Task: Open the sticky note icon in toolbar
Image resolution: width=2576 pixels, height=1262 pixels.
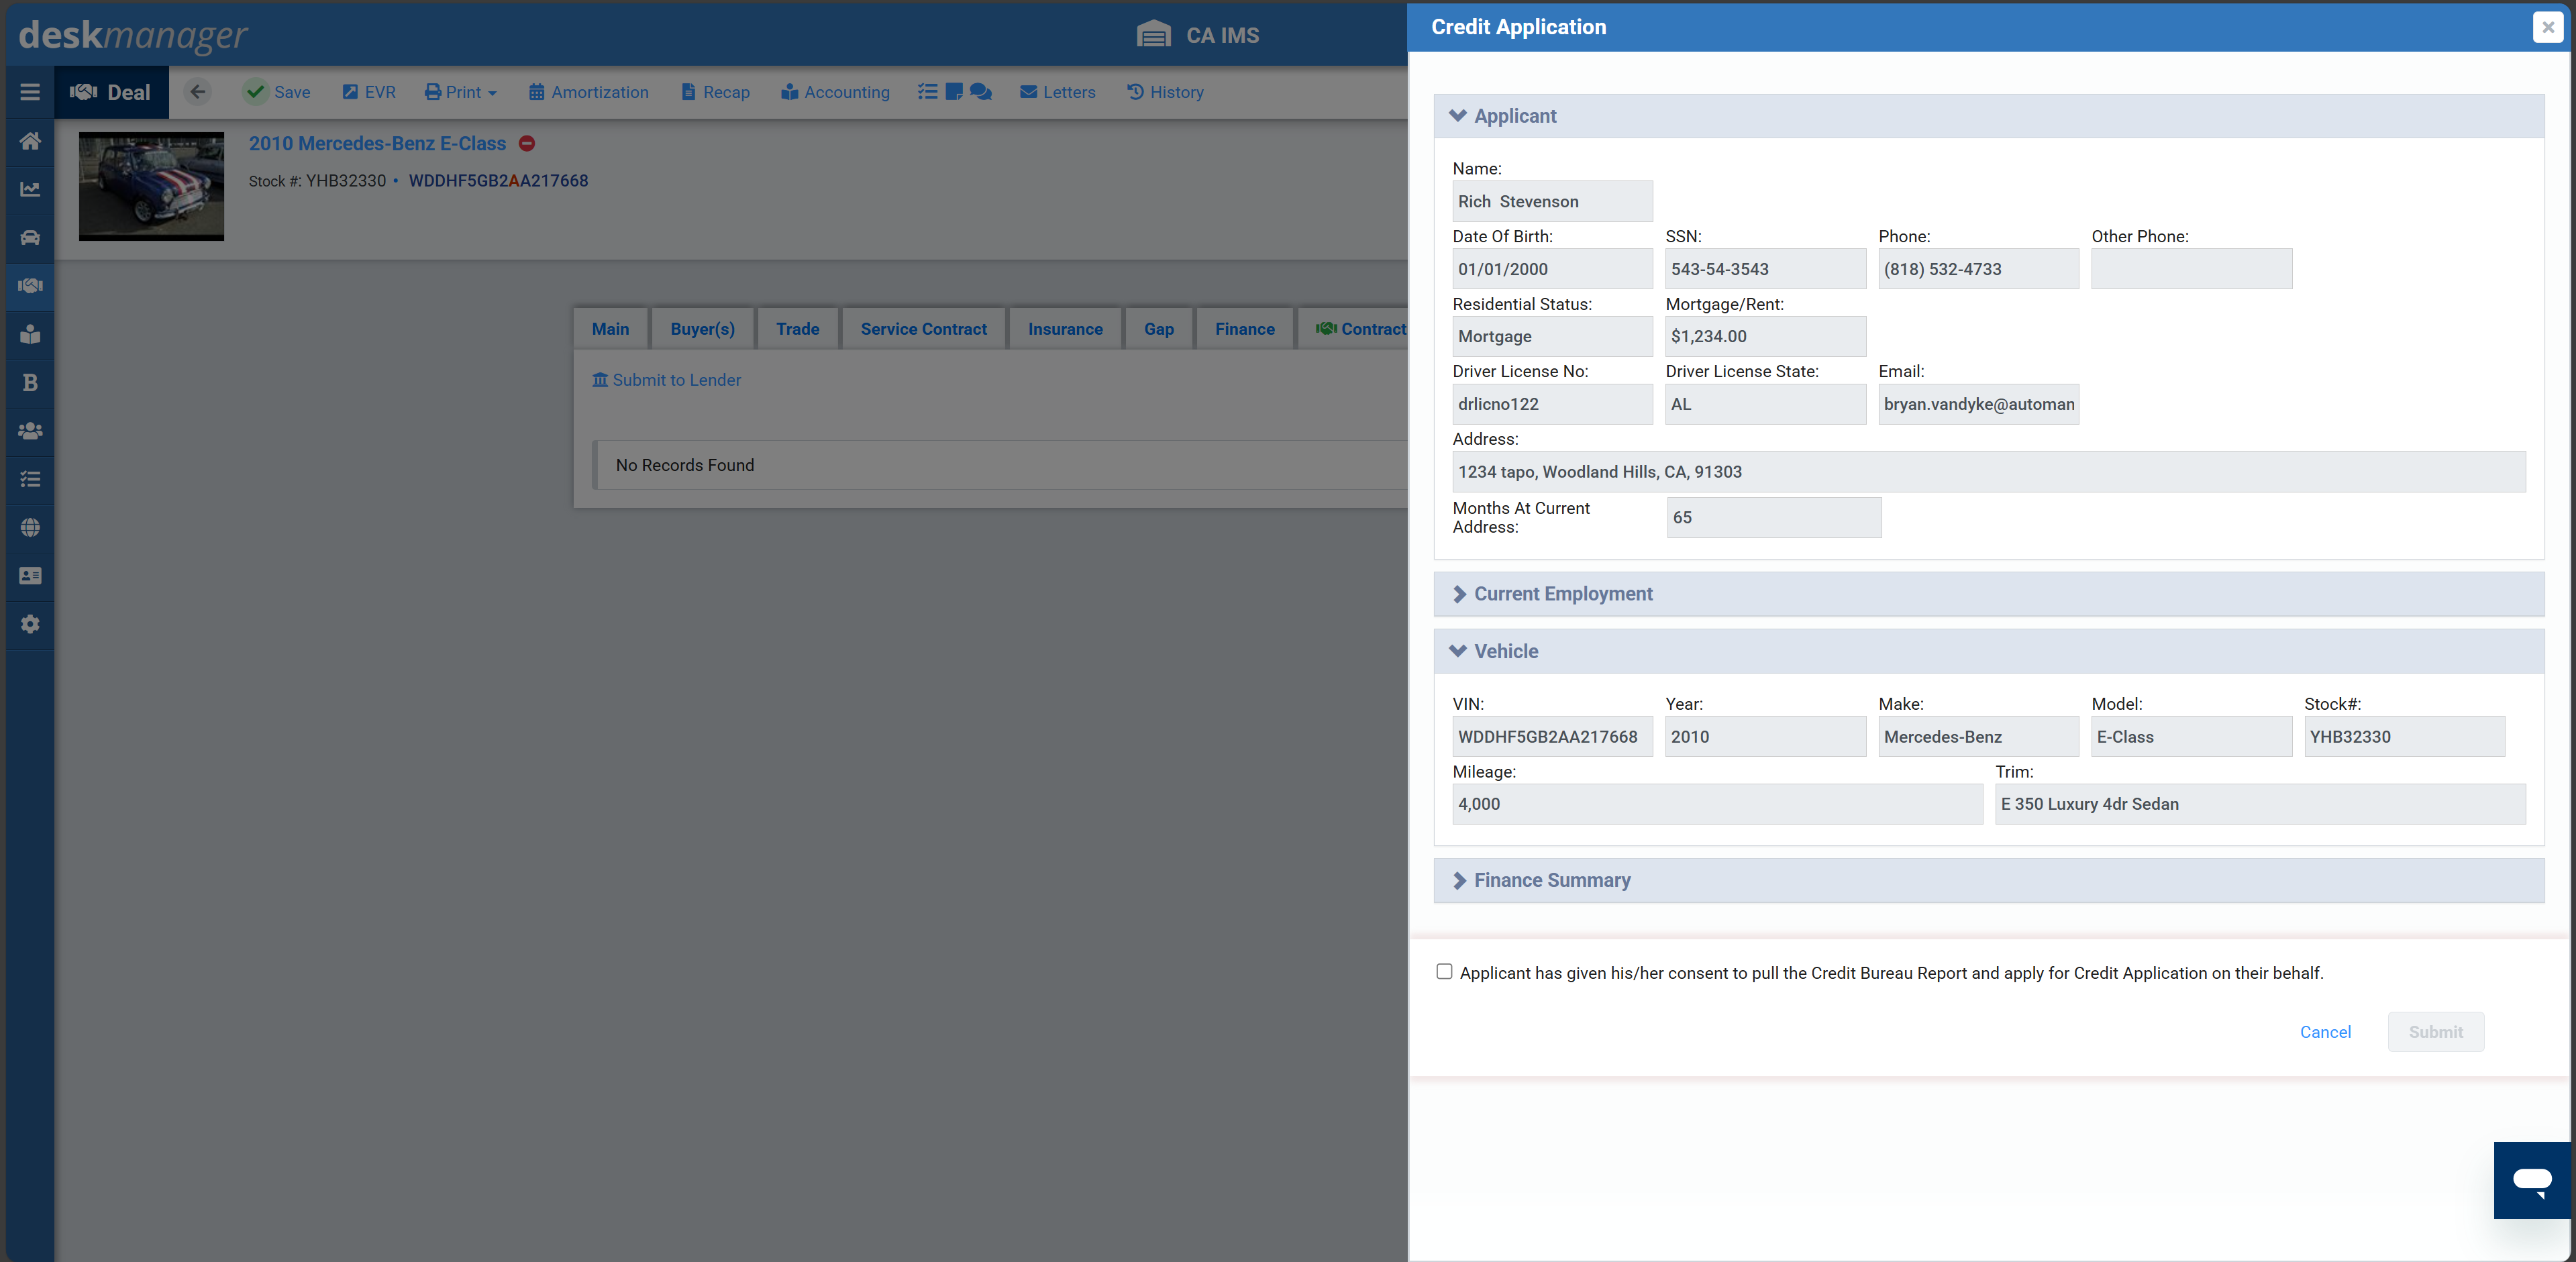Action: (x=954, y=92)
